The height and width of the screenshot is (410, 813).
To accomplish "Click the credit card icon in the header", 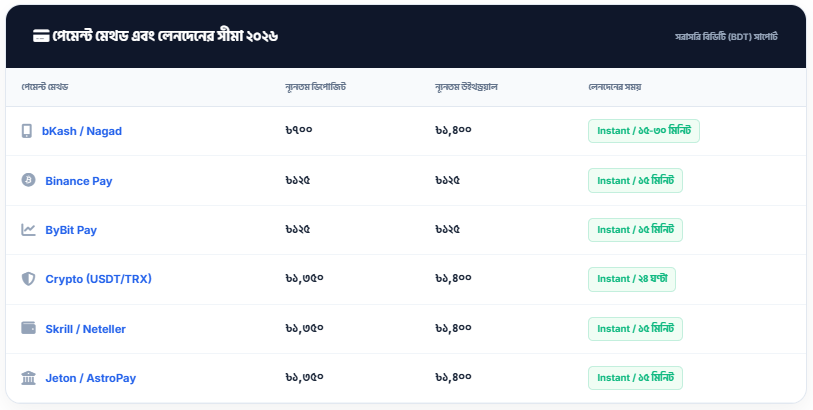I will [41, 36].
